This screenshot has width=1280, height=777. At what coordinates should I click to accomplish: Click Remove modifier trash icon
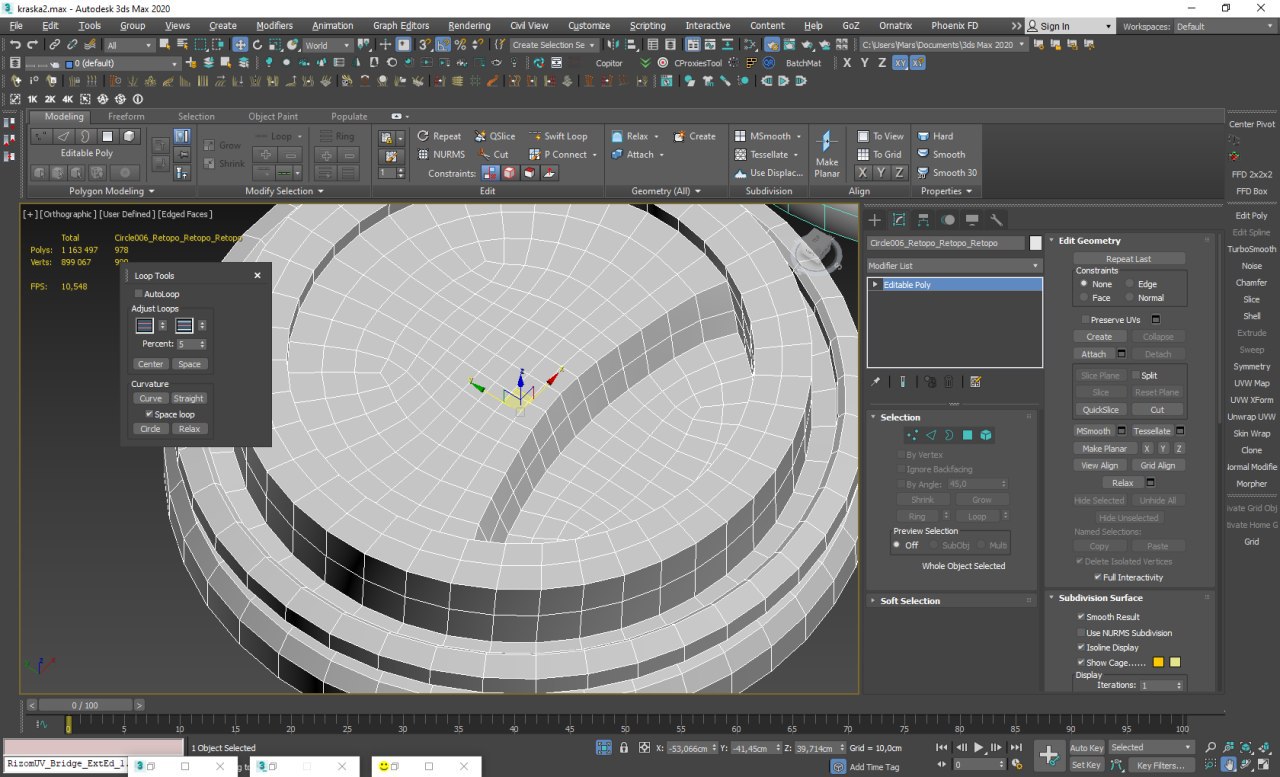click(x=948, y=382)
